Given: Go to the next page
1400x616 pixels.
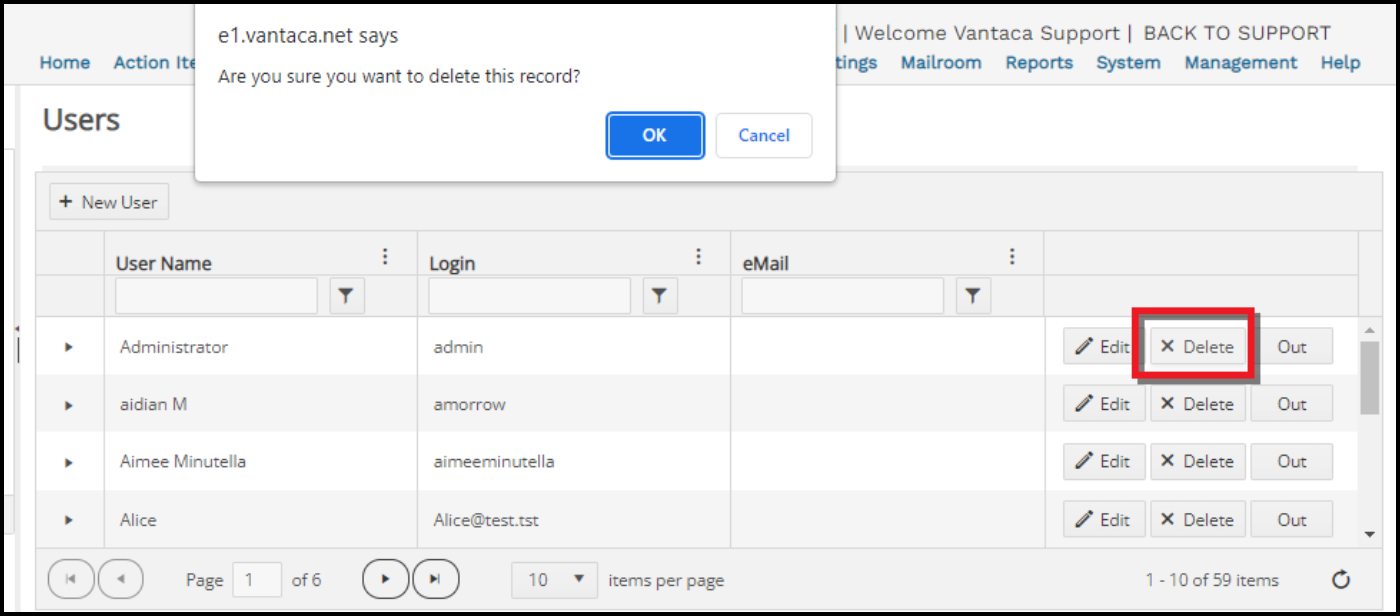Looking at the screenshot, I should [x=386, y=579].
